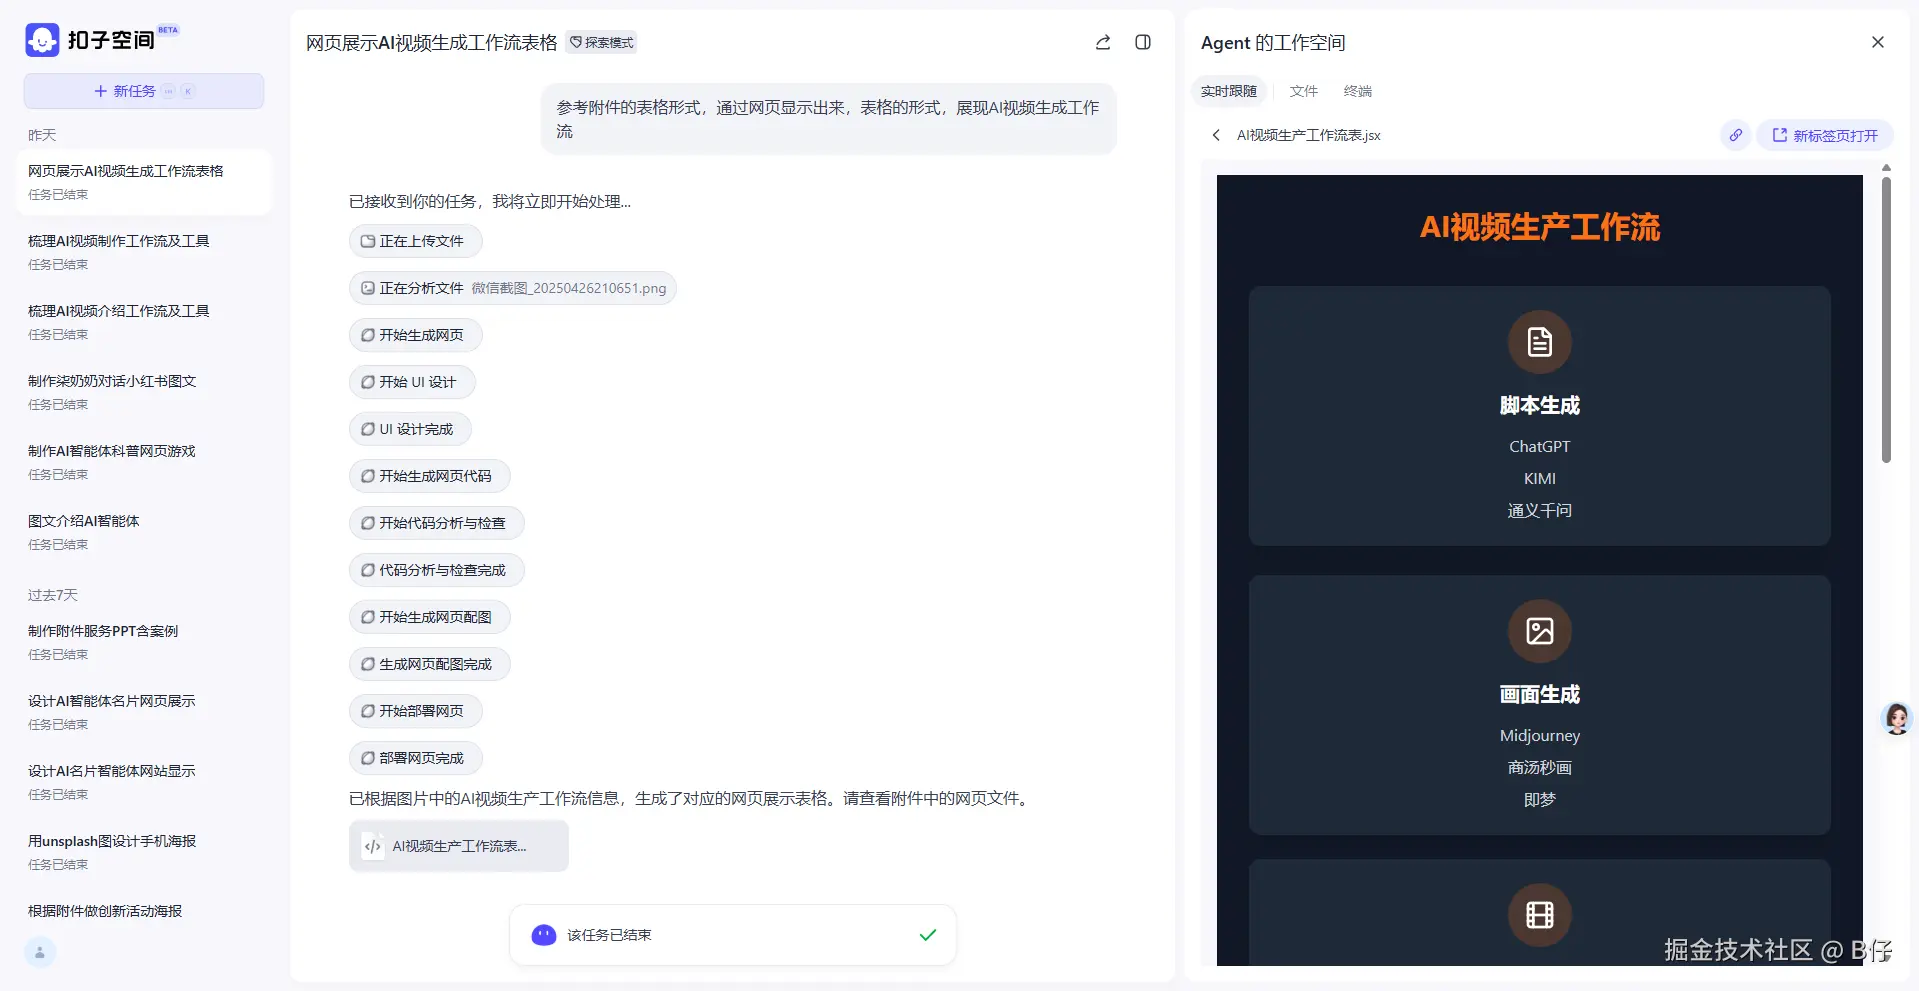1919x991 pixels.
Task: Switch to the 终端 tab
Action: [1358, 91]
